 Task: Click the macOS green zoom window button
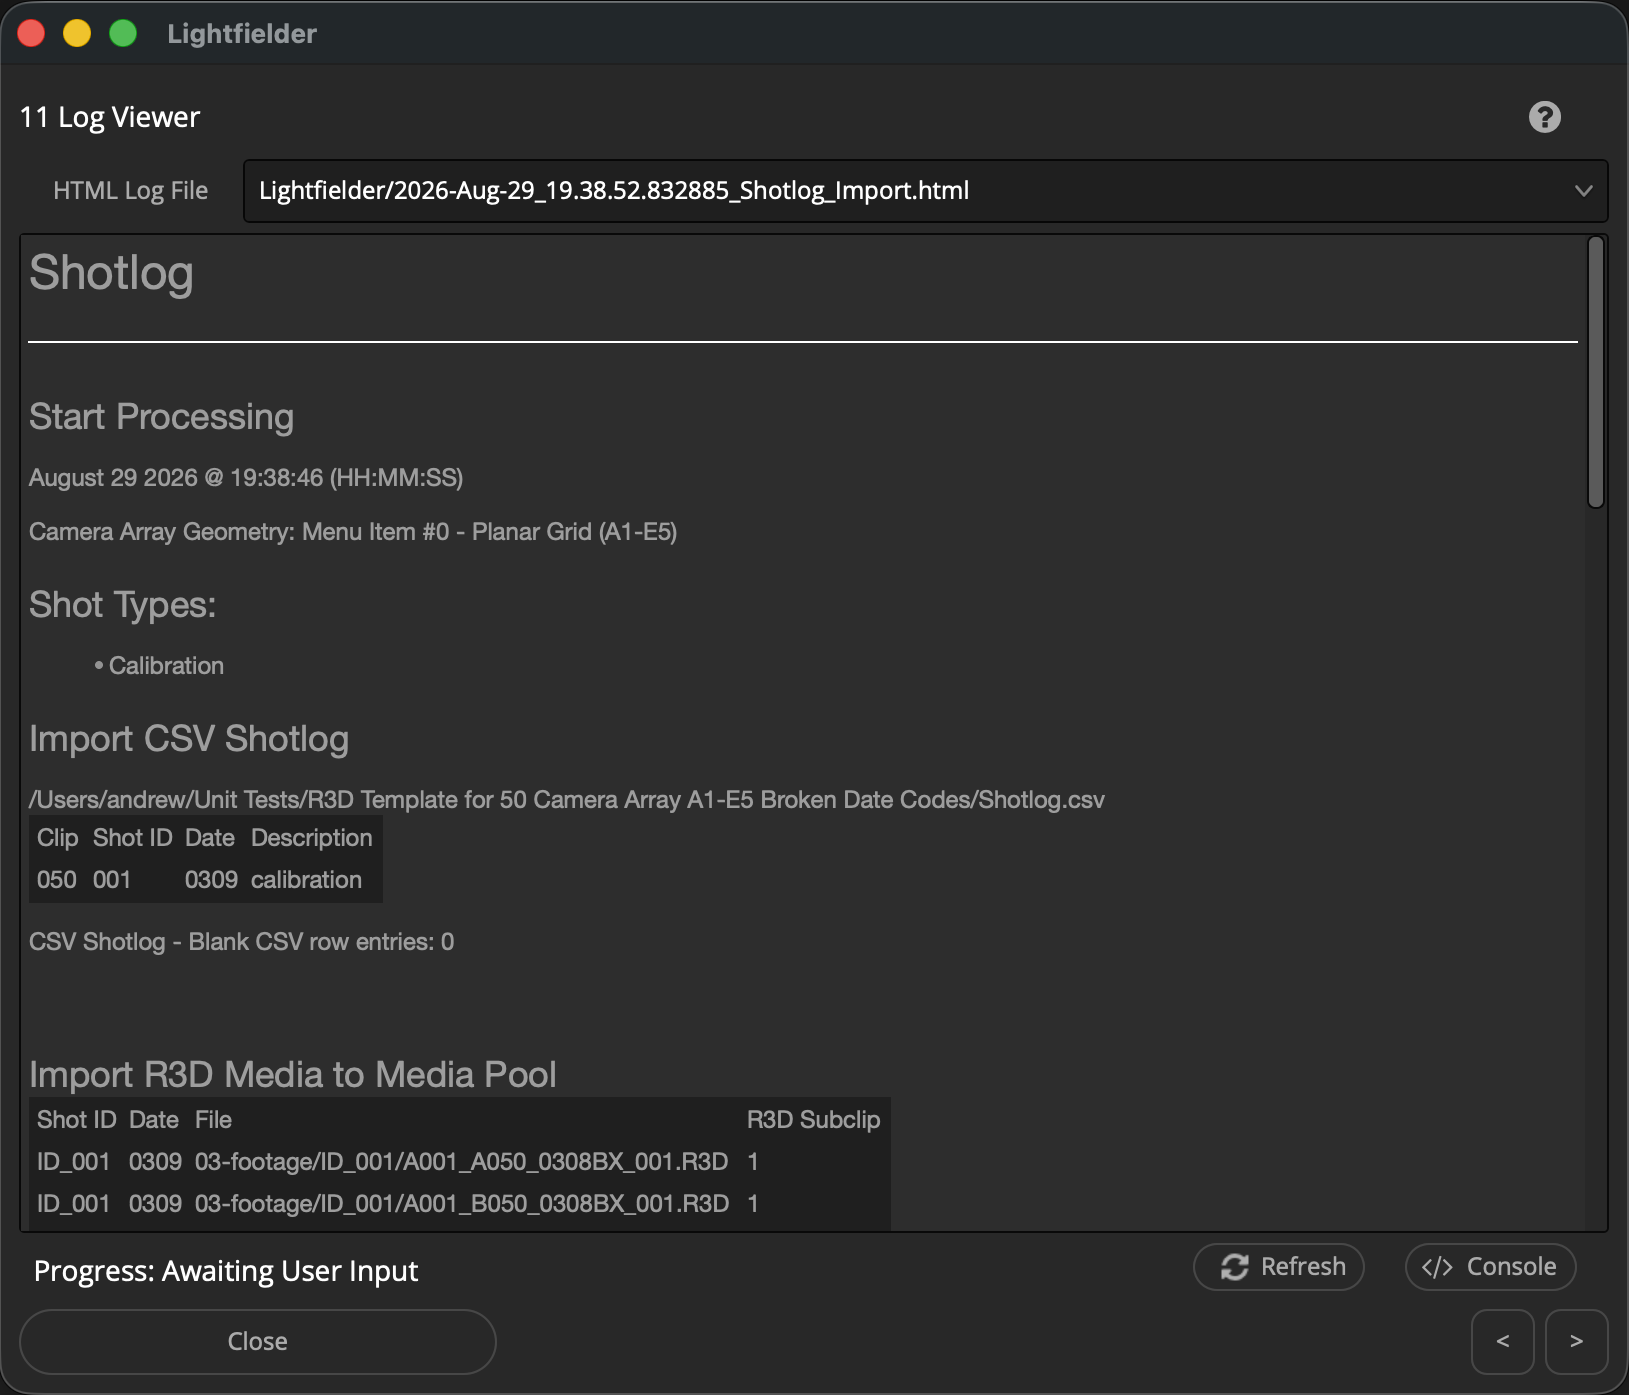123,33
